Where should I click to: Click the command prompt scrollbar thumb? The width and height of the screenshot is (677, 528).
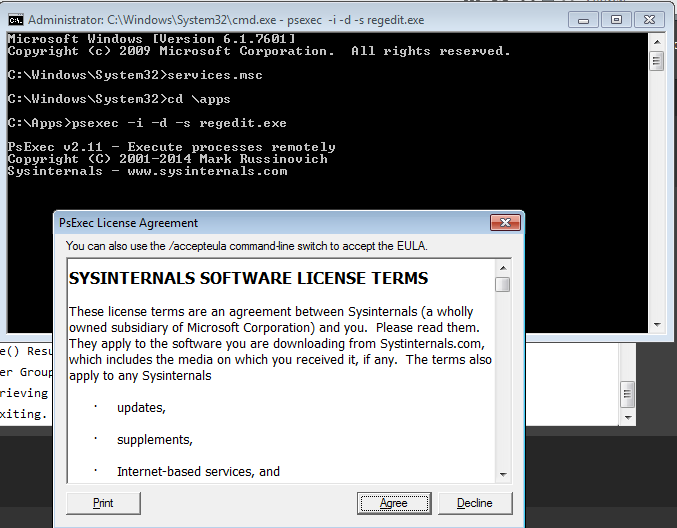(x=656, y=61)
